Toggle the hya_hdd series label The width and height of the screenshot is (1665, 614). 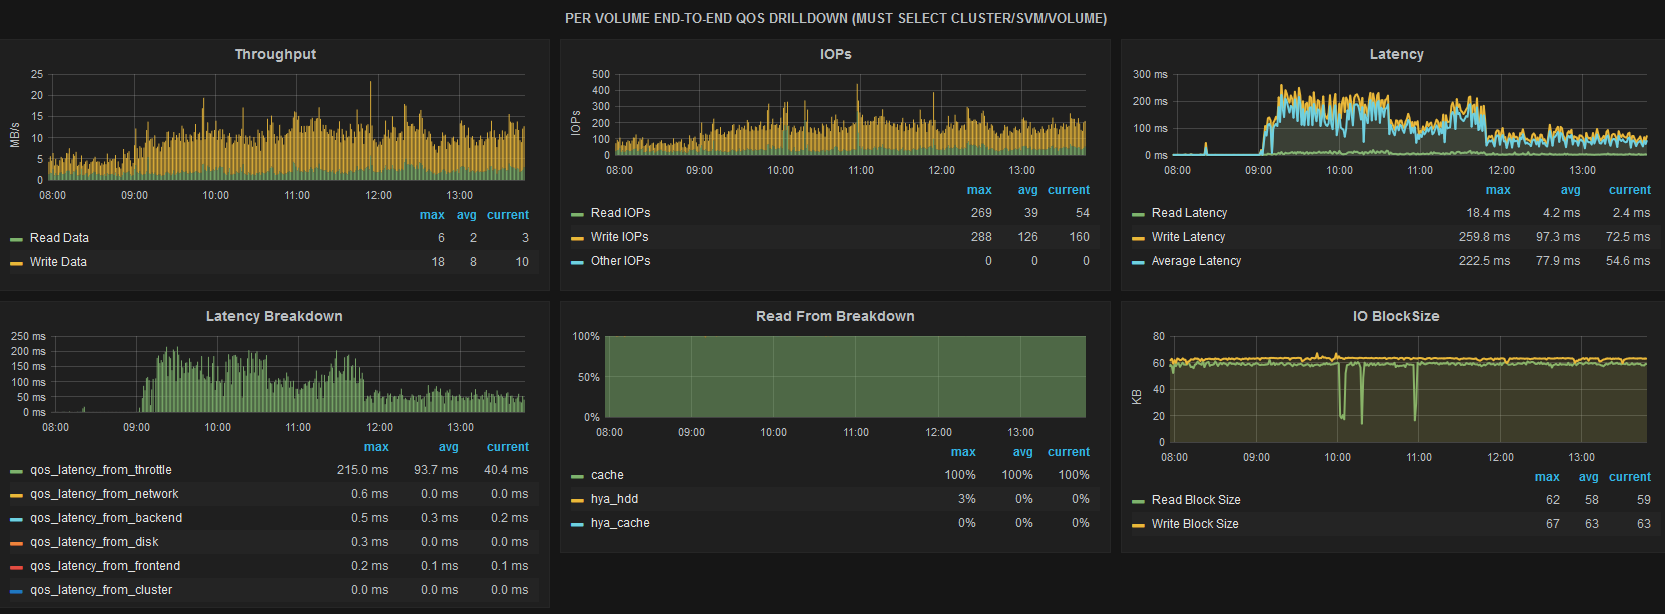click(x=614, y=499)
